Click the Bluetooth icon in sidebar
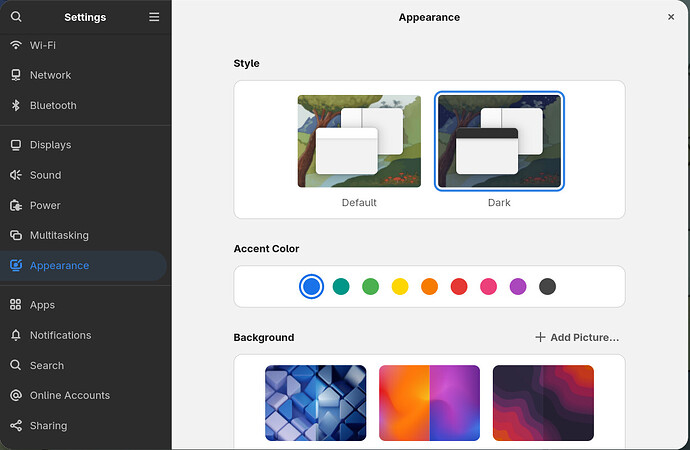Image resolution: width=690 pixels, height=450 pixels. (16, 105)
